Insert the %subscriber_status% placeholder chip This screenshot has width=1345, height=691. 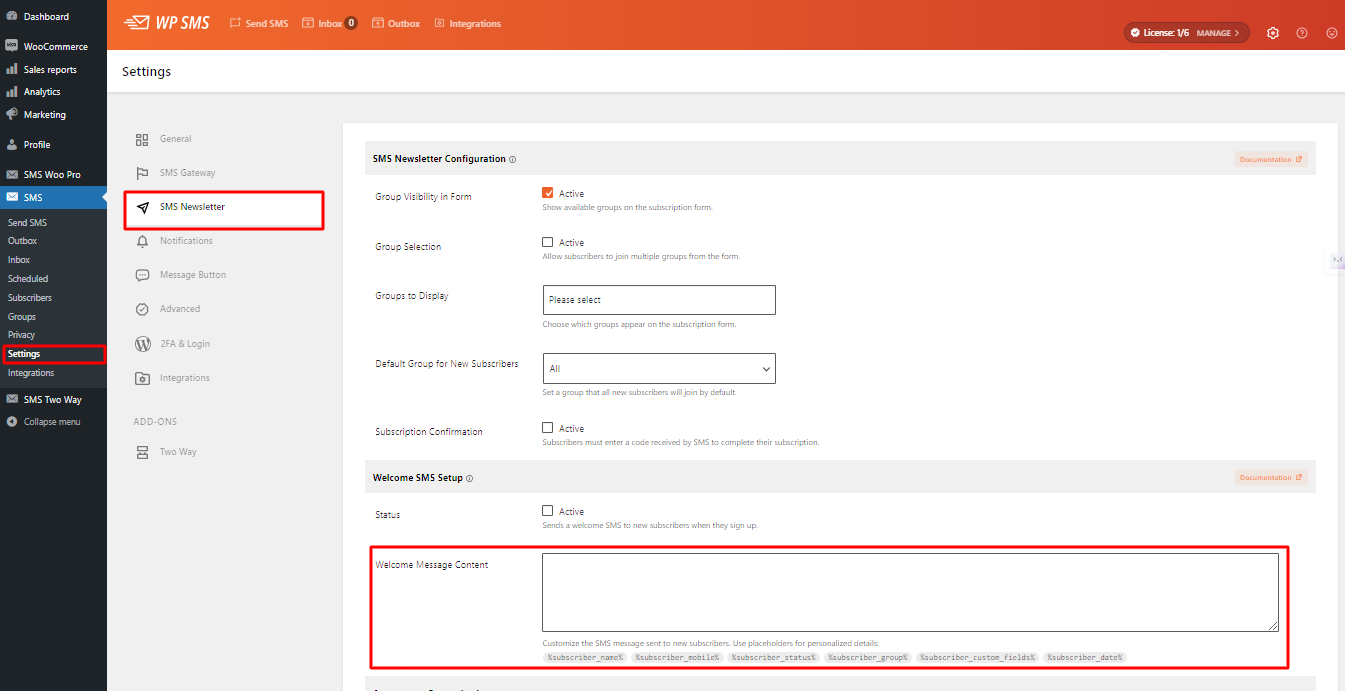tap(773, 657)
